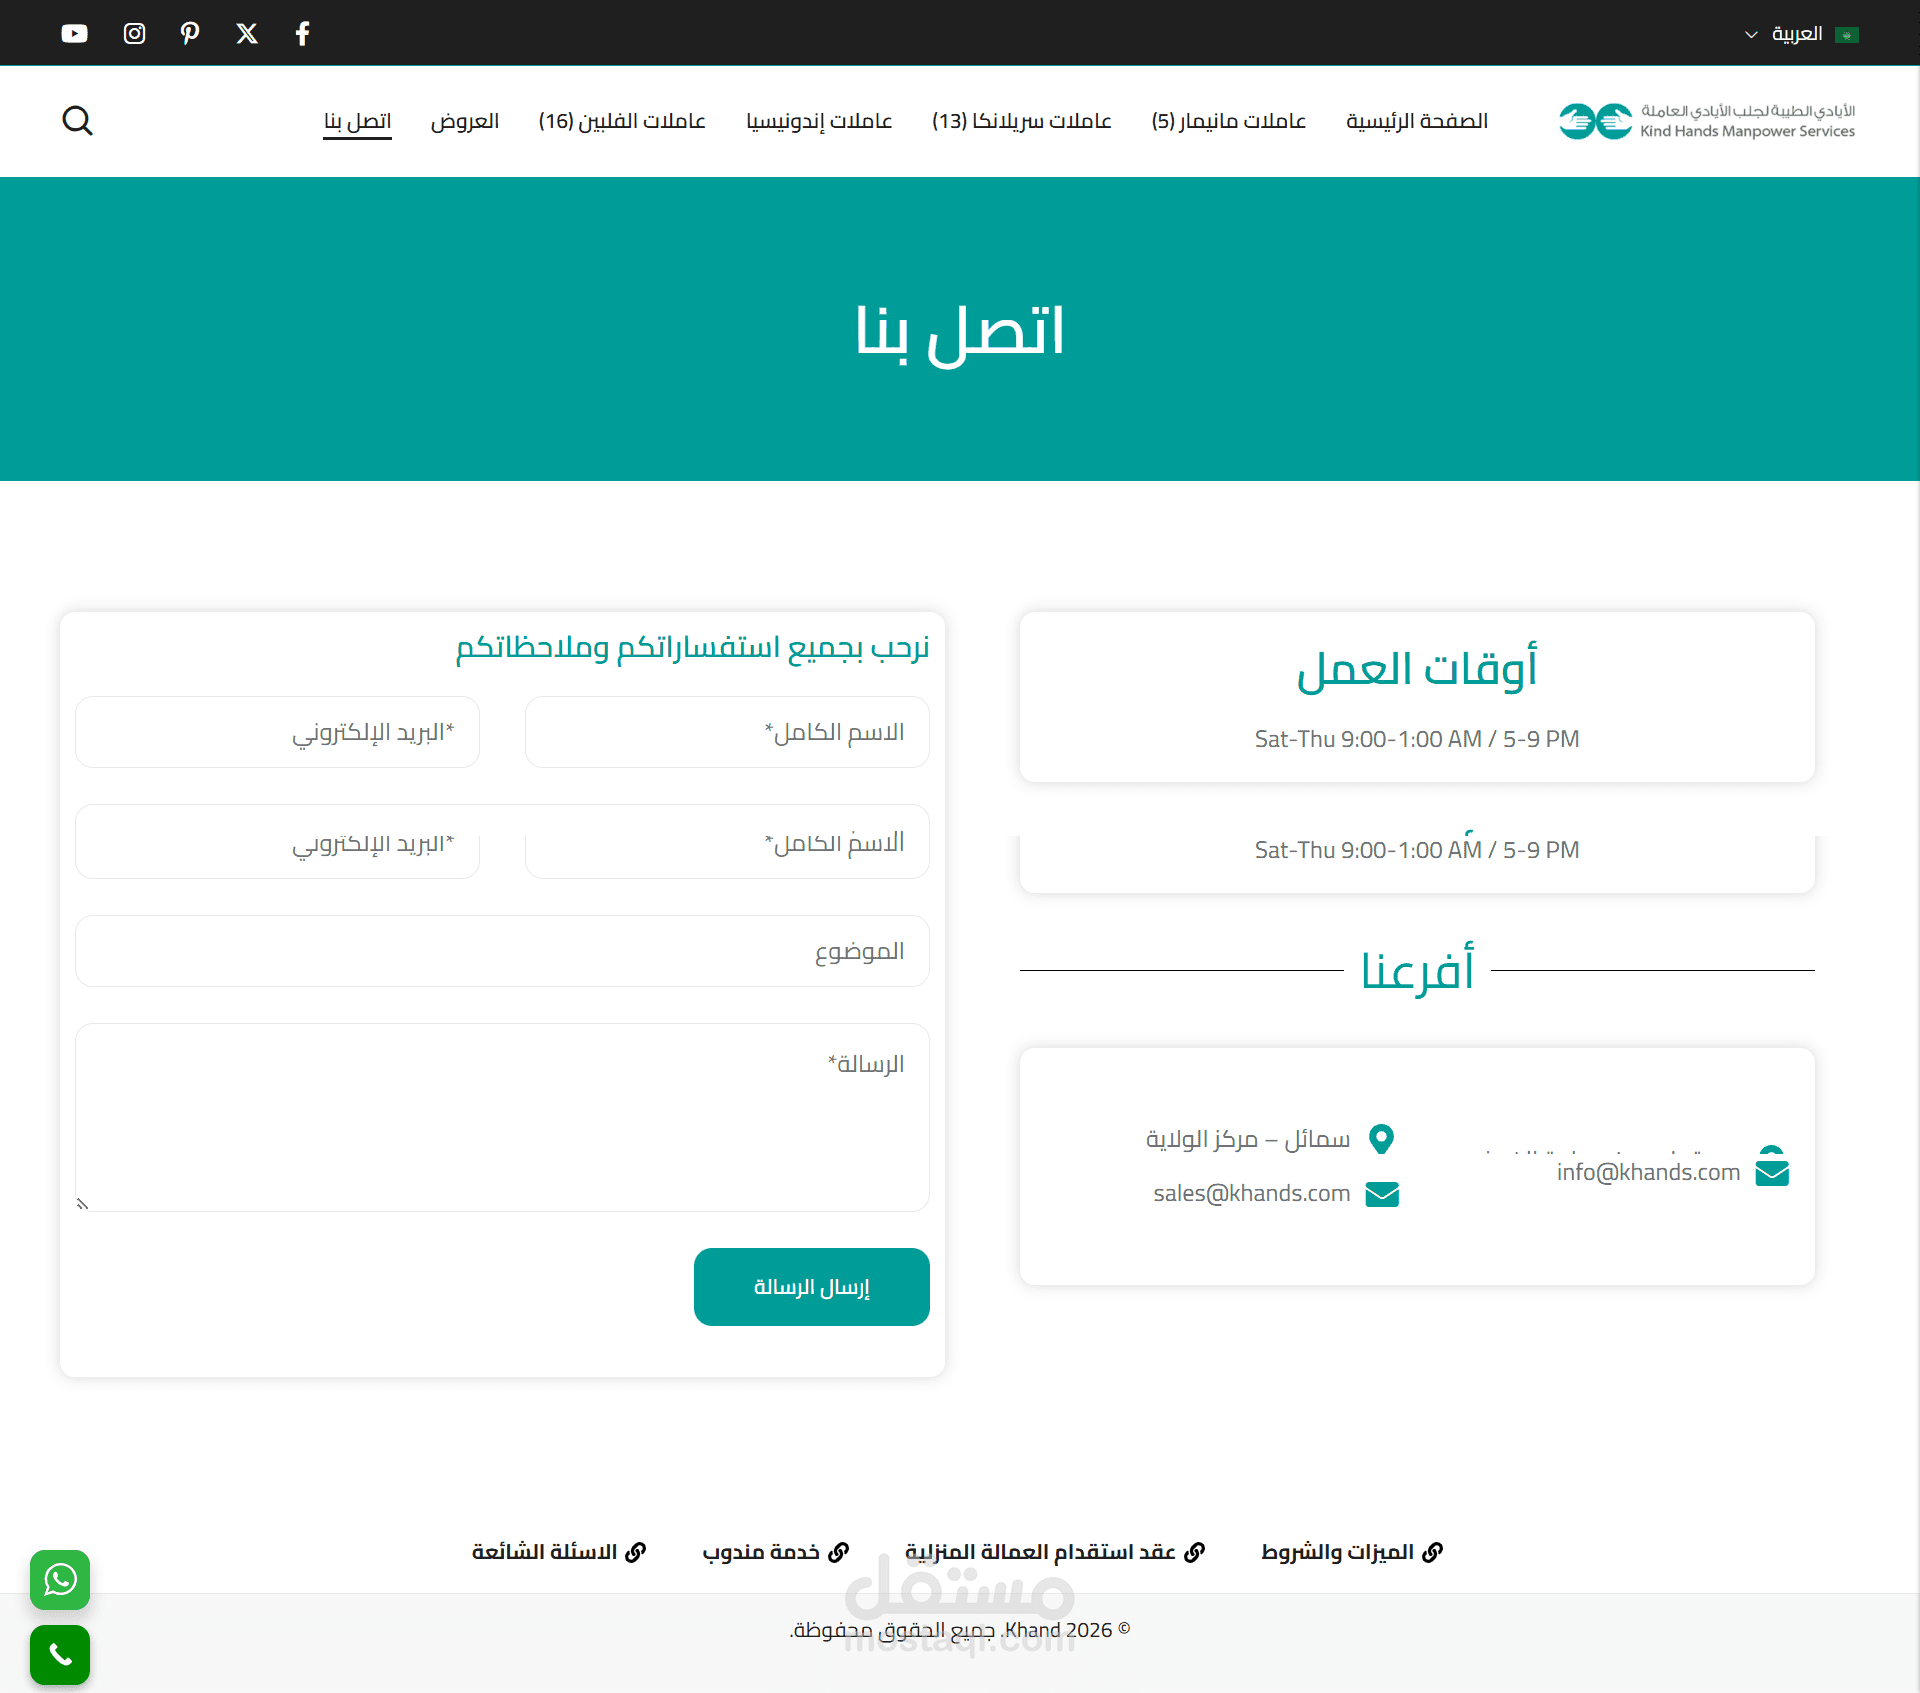Image resolution: width=1920 pixels, height=1693 pixels.
Task: Click inside the الرسالة message textarea
Action: [x=502, y=1118]
